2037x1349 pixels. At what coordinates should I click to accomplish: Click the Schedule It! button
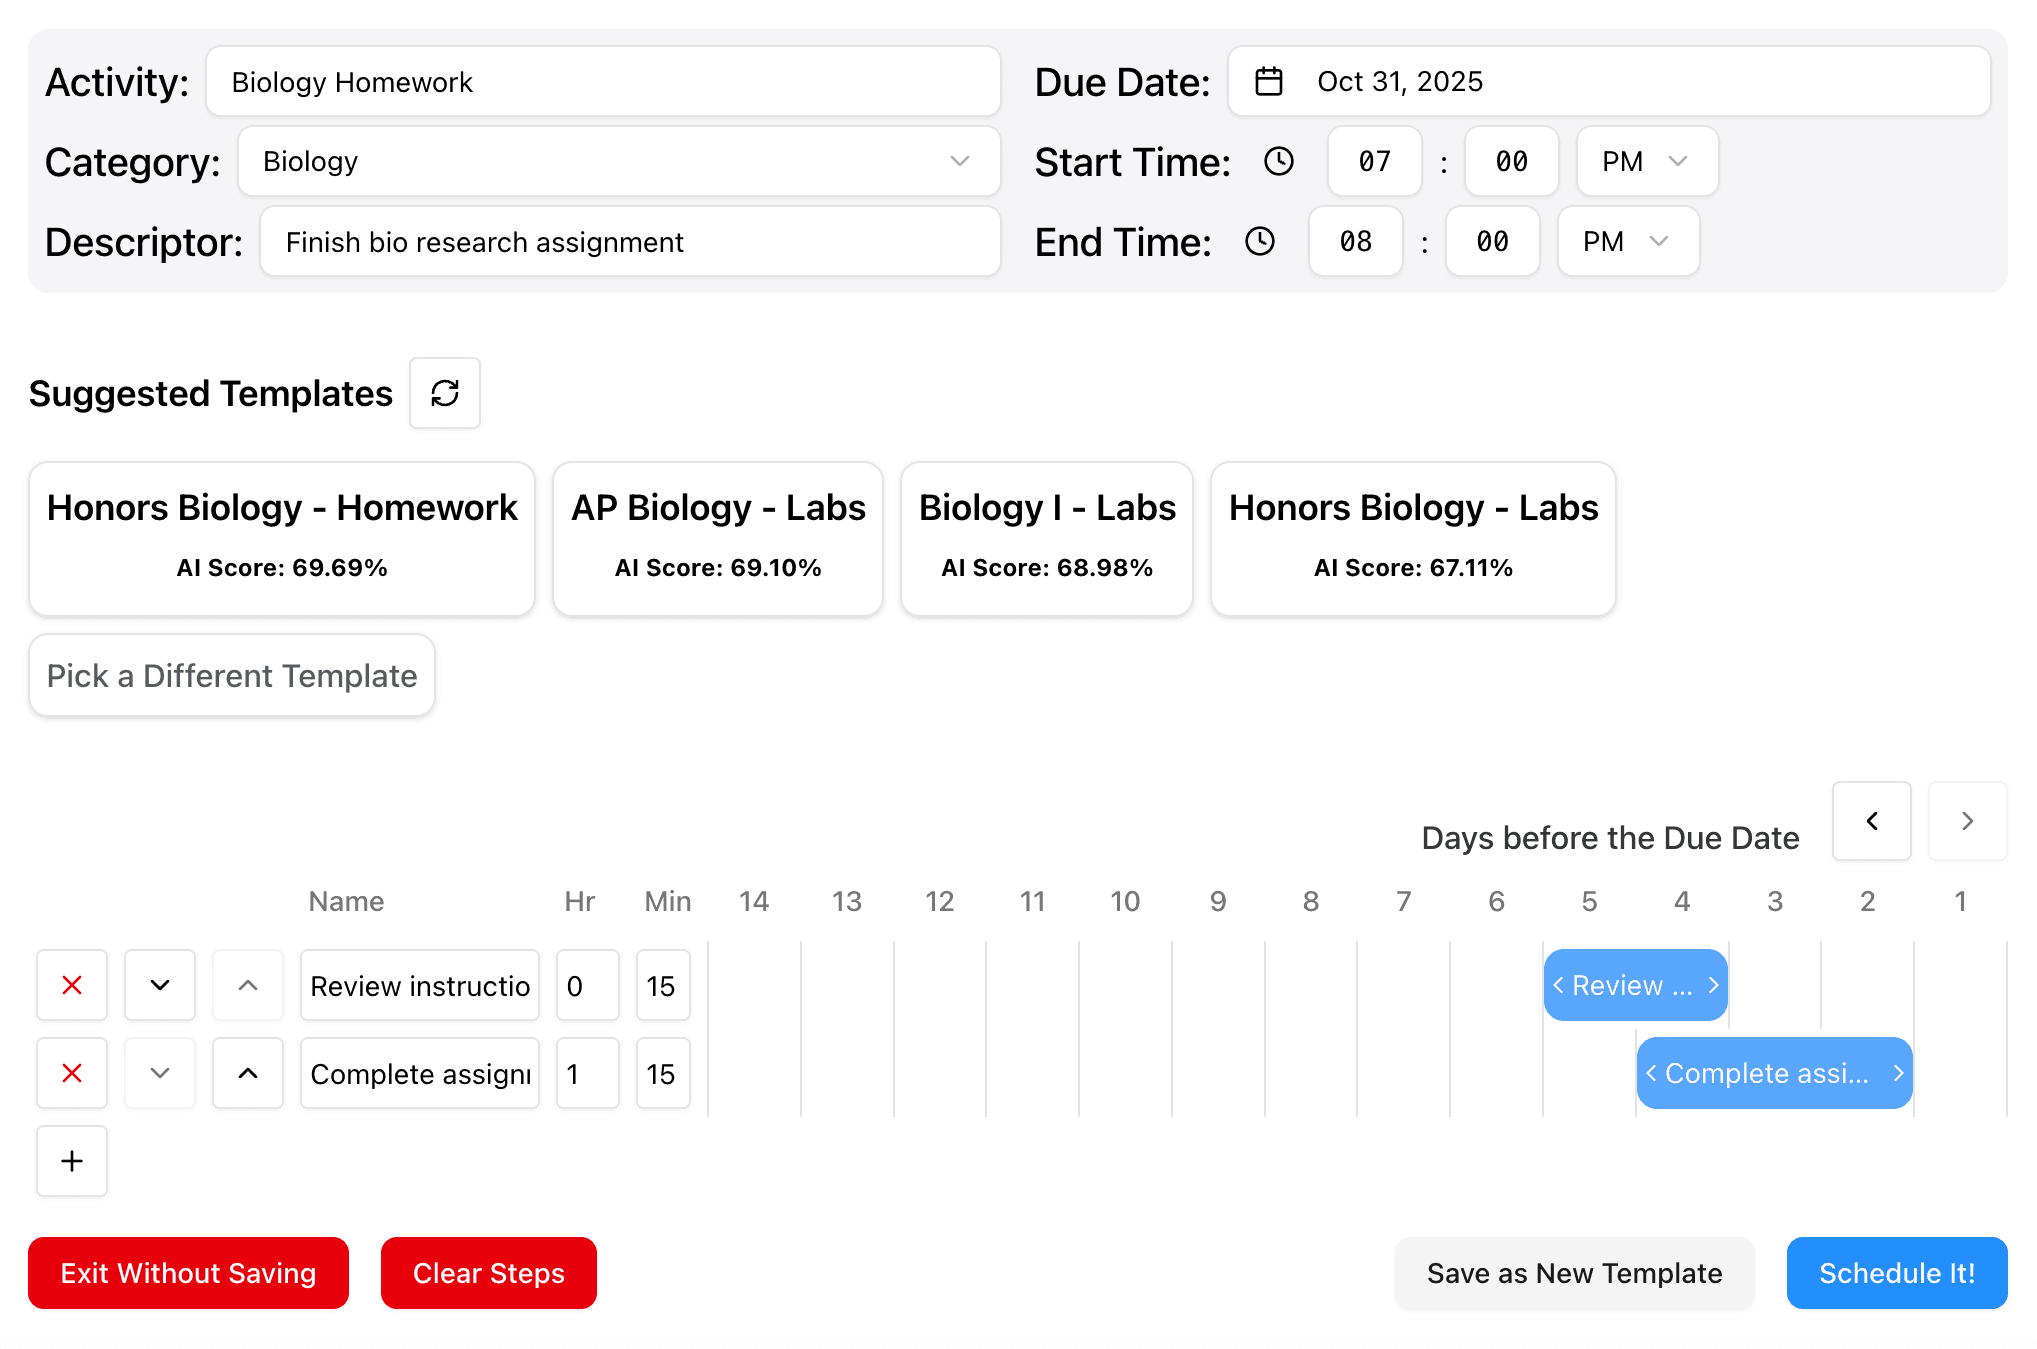1896,1273
